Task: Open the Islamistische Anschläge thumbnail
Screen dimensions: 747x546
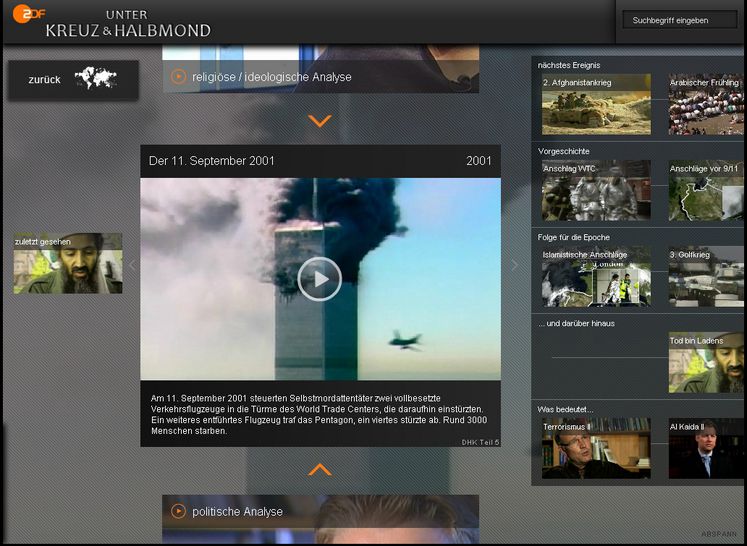Action: click(596, 276)
